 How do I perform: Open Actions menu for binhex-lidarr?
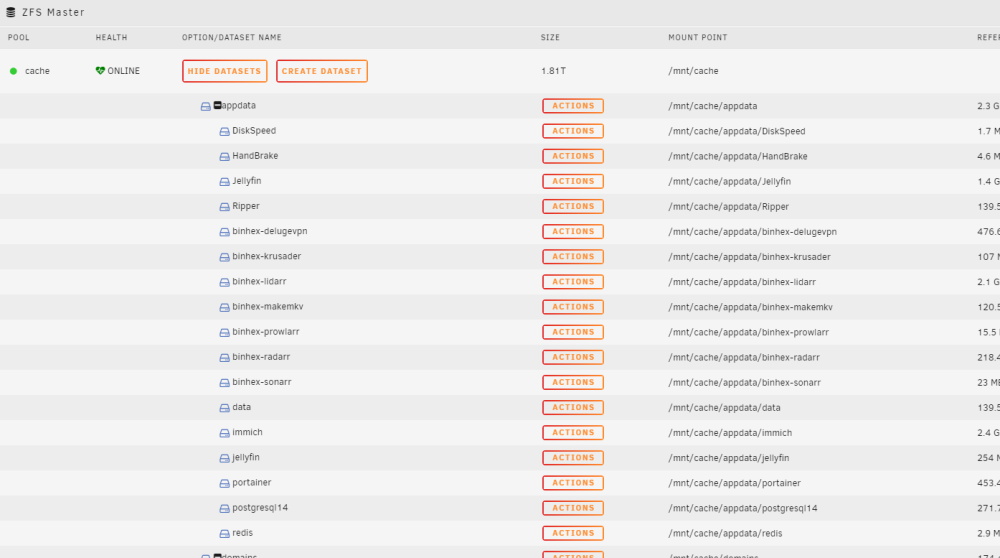573,282
